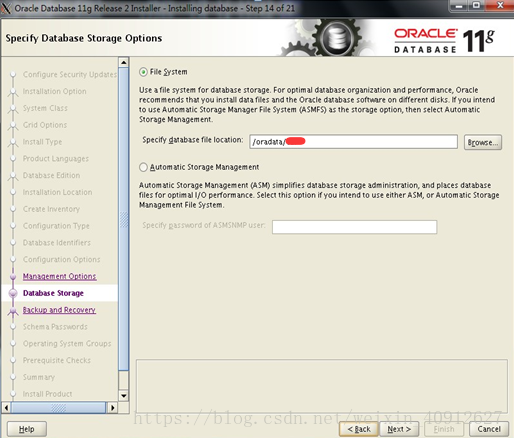The width and height of the screenshot is (514, 438).
Task: Click sidebar scroll up arrow
Action: click(124, 62)
